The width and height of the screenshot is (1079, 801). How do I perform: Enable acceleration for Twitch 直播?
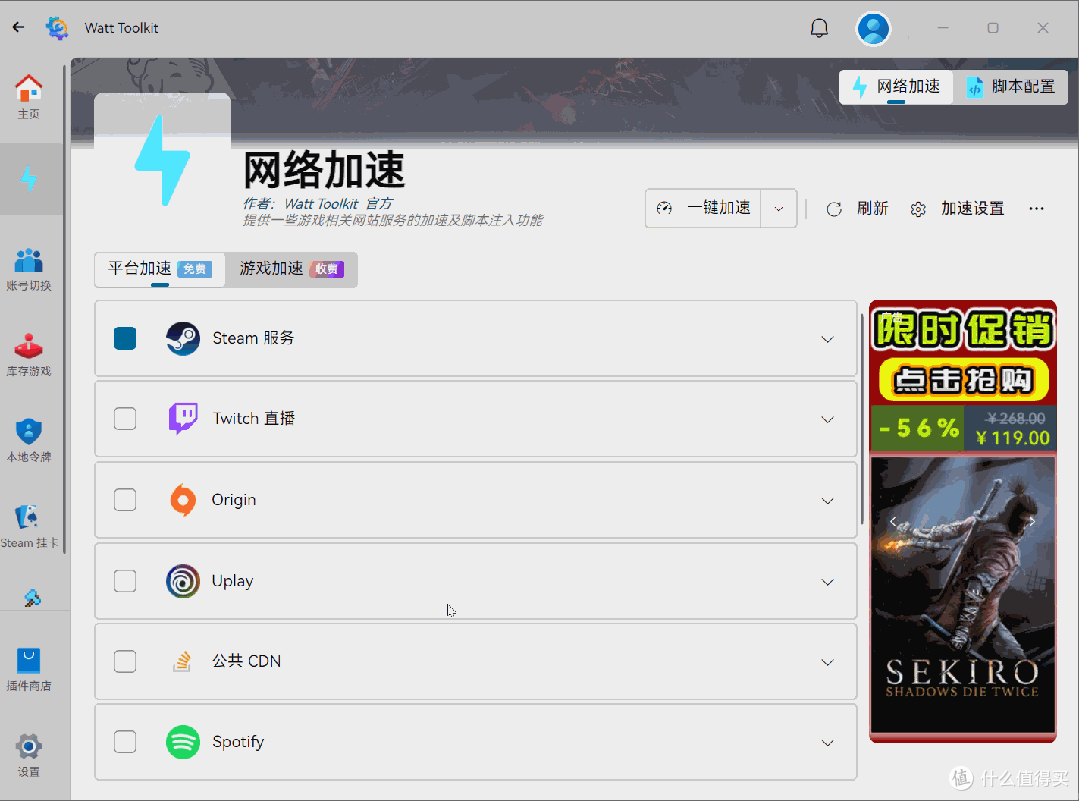point(124,419)
